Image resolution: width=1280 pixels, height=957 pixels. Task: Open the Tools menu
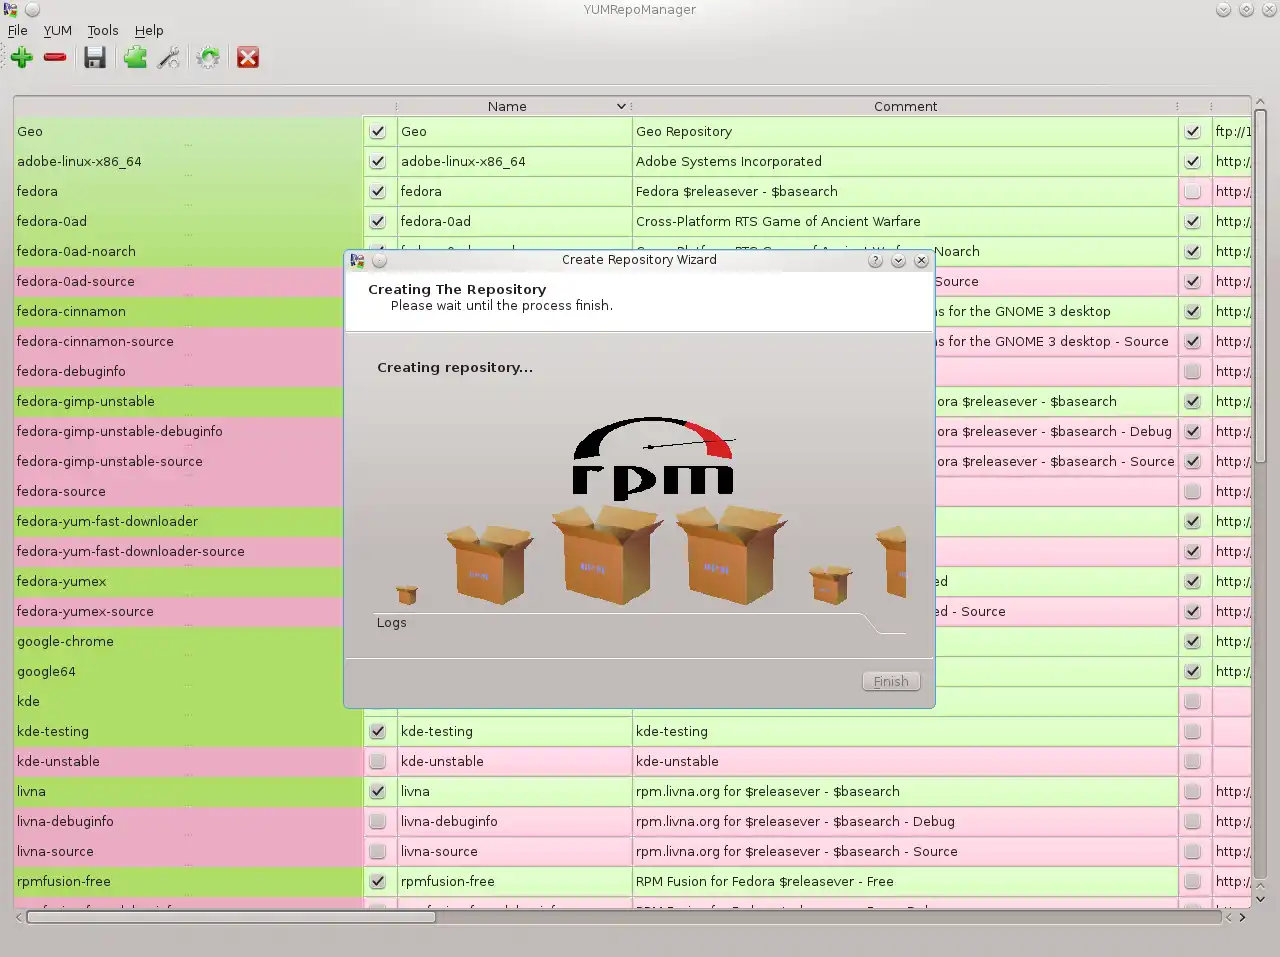tap(103, 31)
